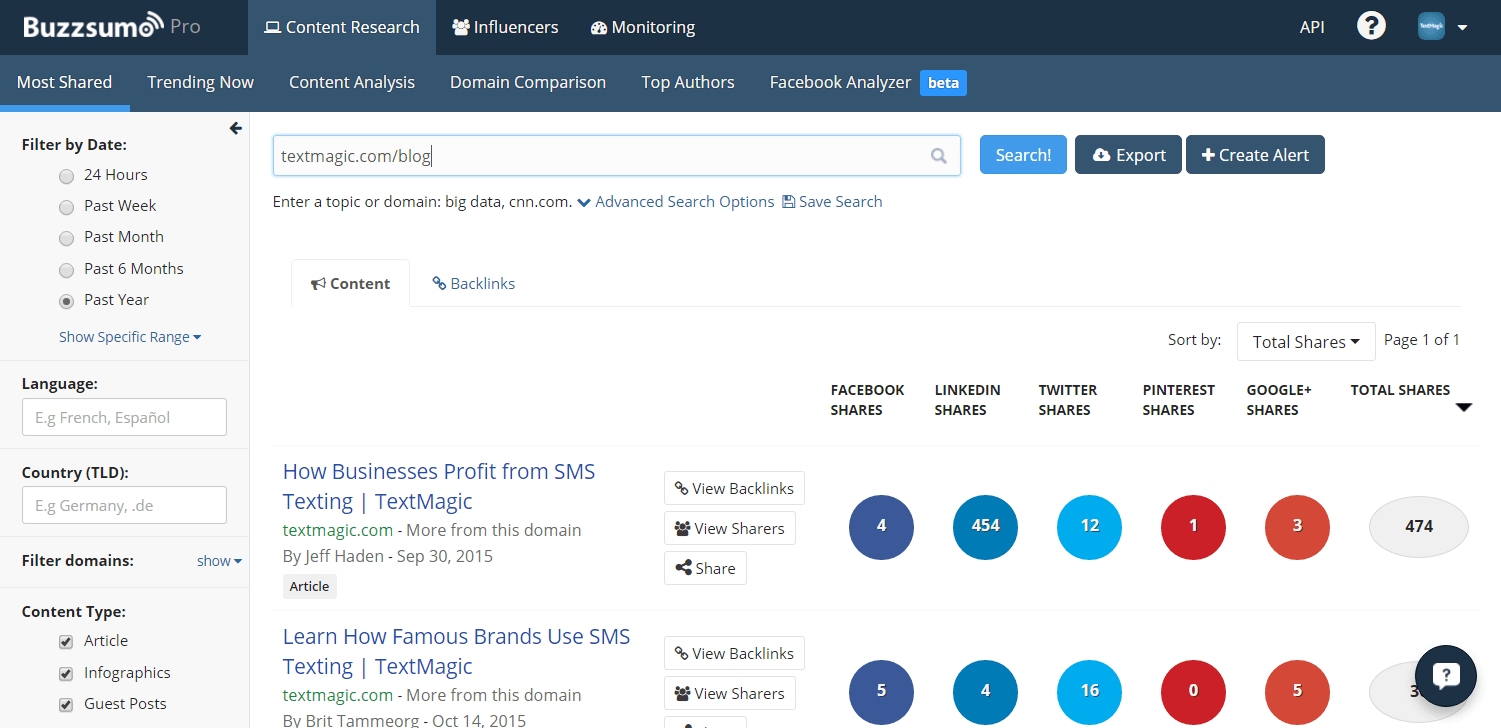Open How Businesses Profit from SMS Texting article
Image resolution: width=1501 pixels, height=728 pixels.
pos(439,486)
